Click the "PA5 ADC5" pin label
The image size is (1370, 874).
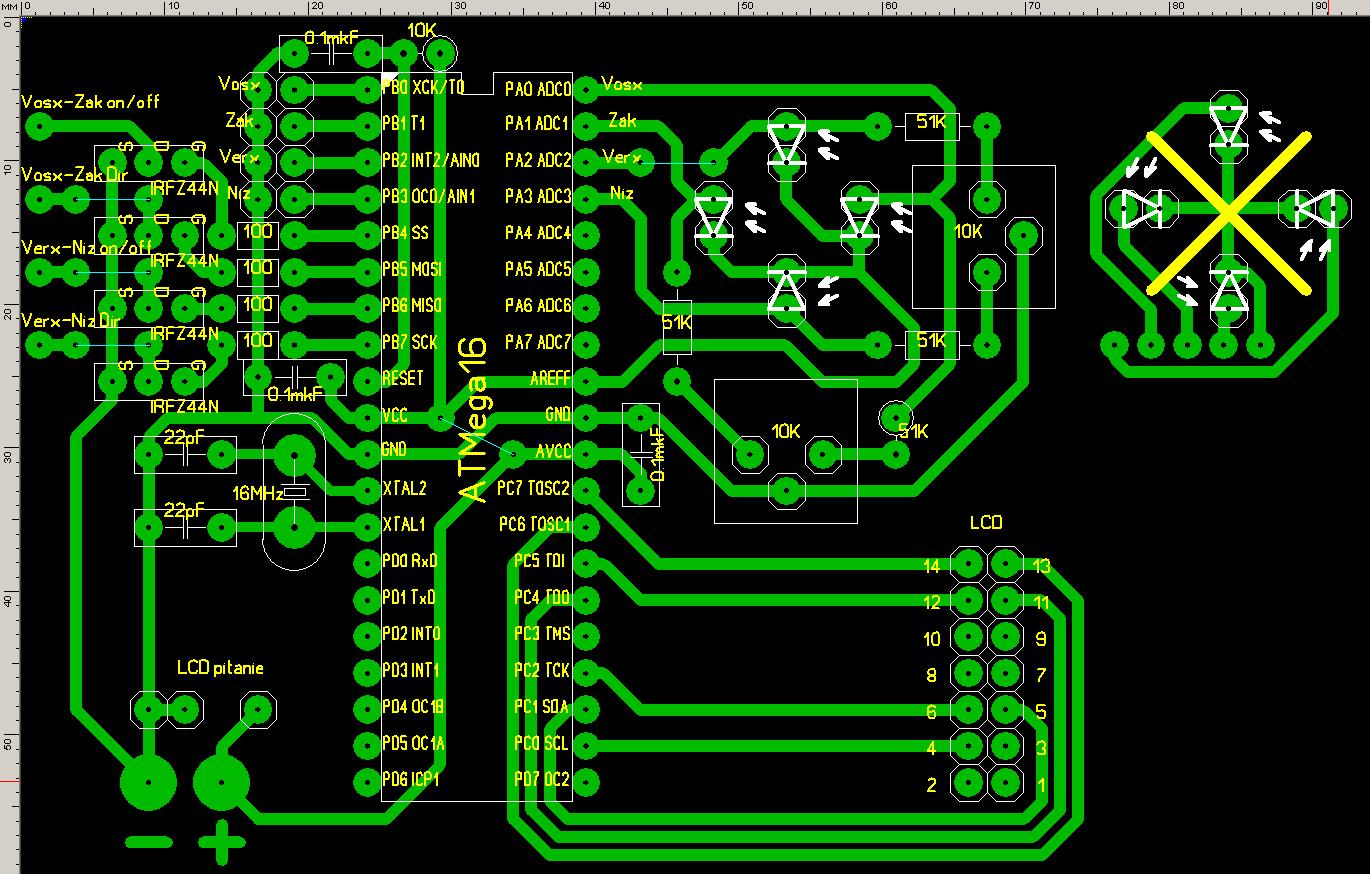coord(538,269)
